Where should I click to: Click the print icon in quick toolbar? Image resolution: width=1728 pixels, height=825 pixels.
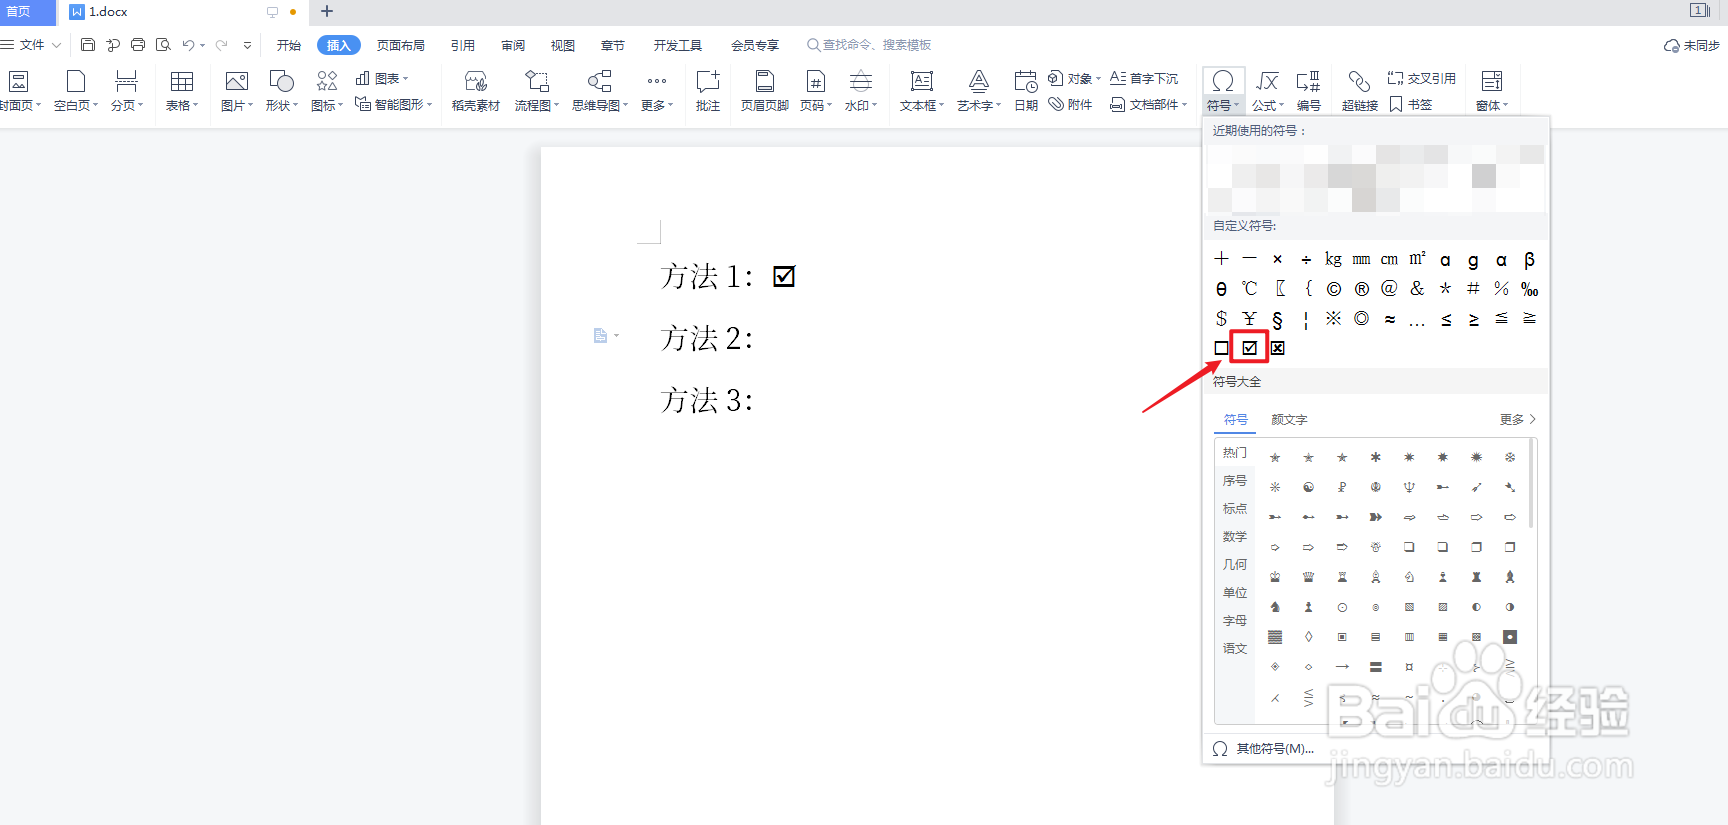pyautogui.click(x=138, y=45)
